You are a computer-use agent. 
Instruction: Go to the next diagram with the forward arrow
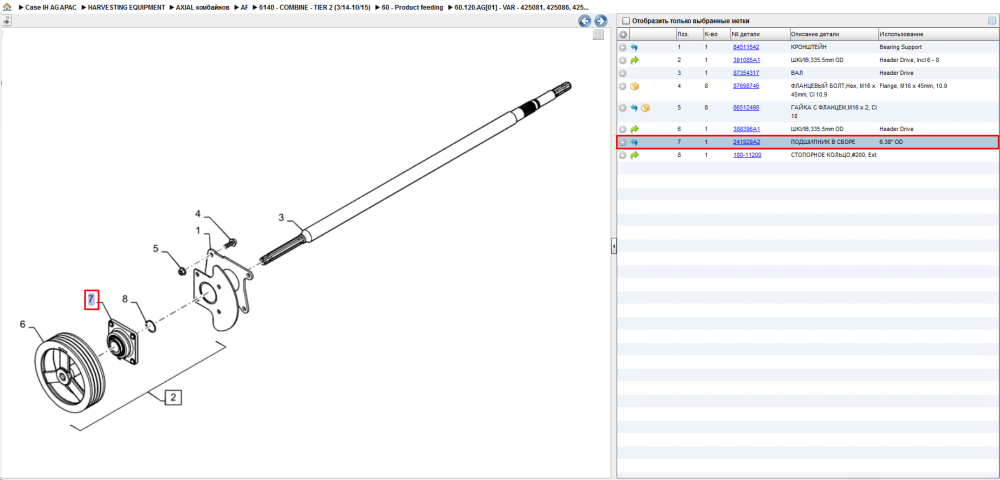[x=599, y=21]
